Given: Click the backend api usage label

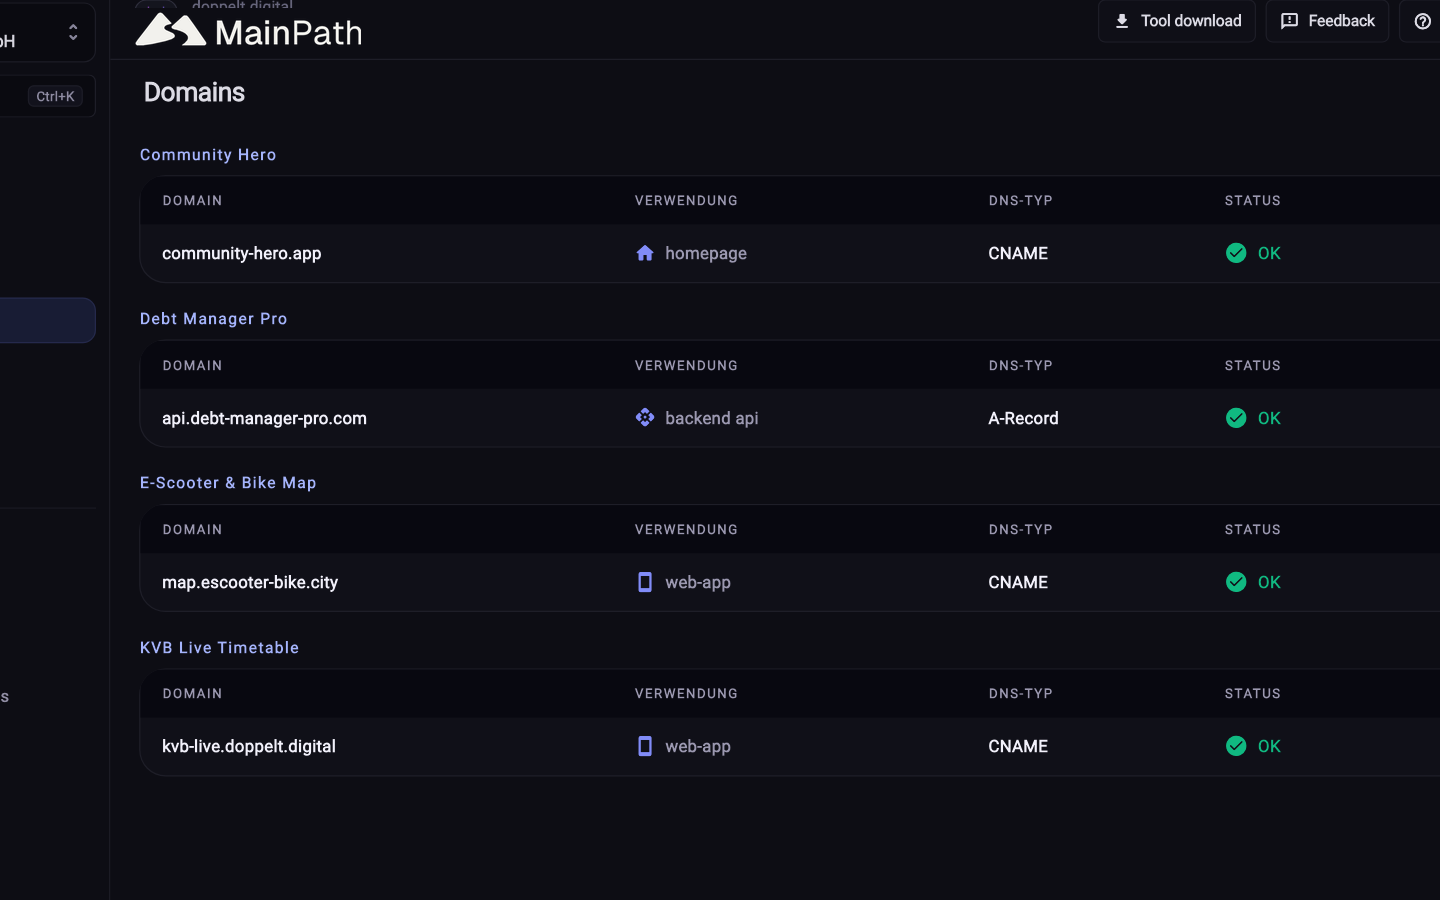Looking at the screenshot, I should coord(712,418).
